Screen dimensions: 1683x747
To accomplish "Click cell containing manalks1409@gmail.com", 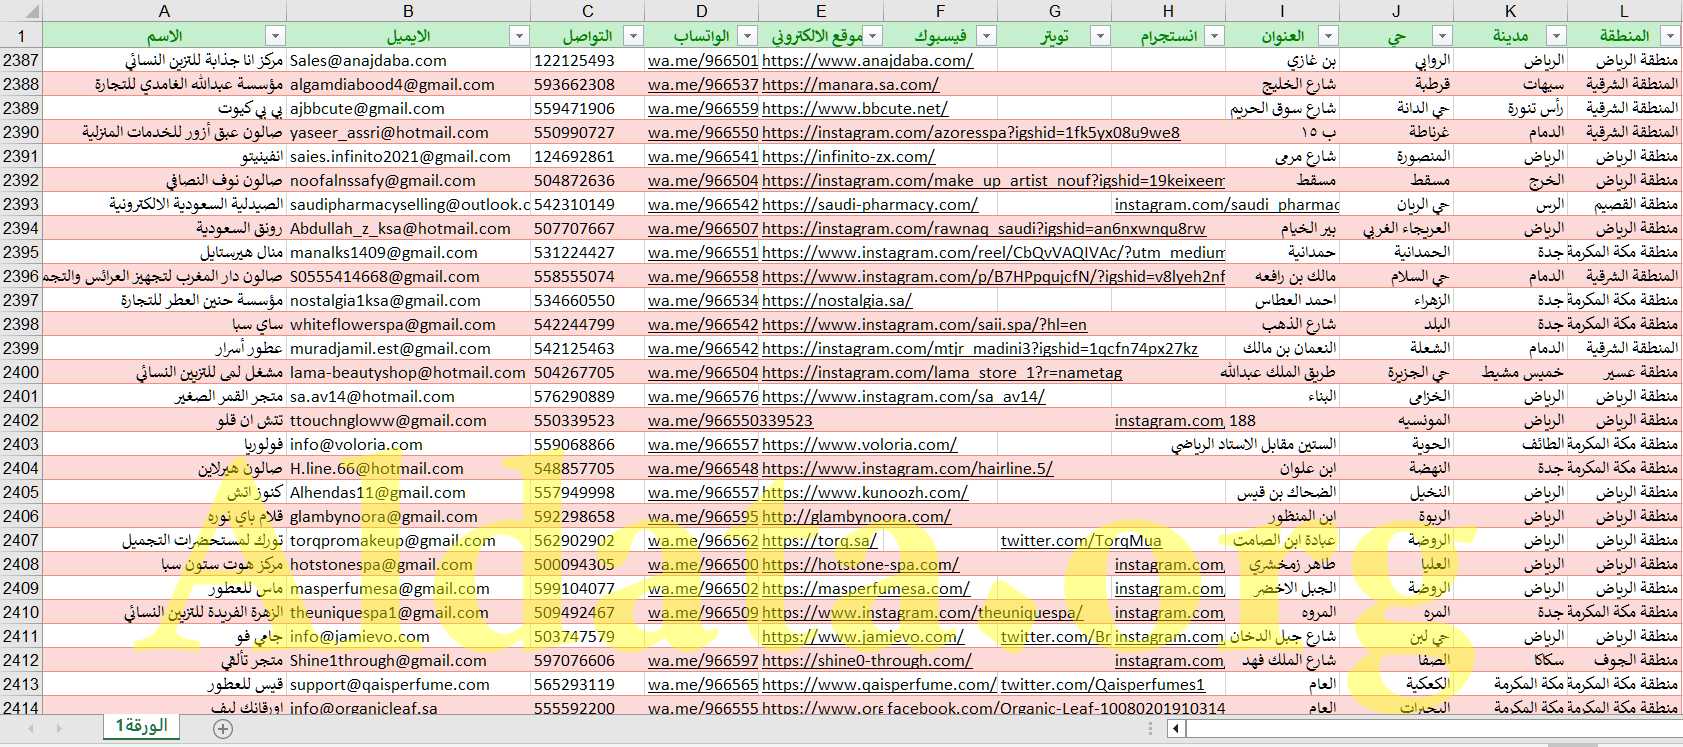I will click(408, 252).
